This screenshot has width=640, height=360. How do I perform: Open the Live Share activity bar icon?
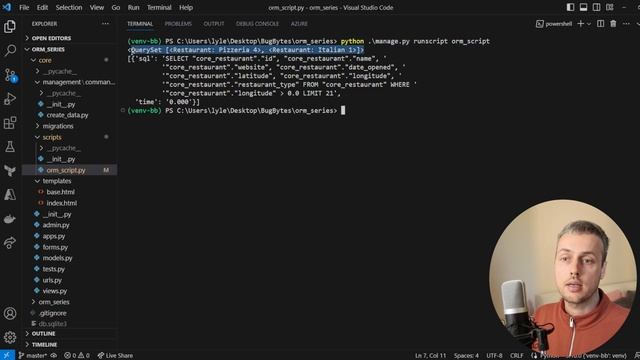(x=10, y=243)
